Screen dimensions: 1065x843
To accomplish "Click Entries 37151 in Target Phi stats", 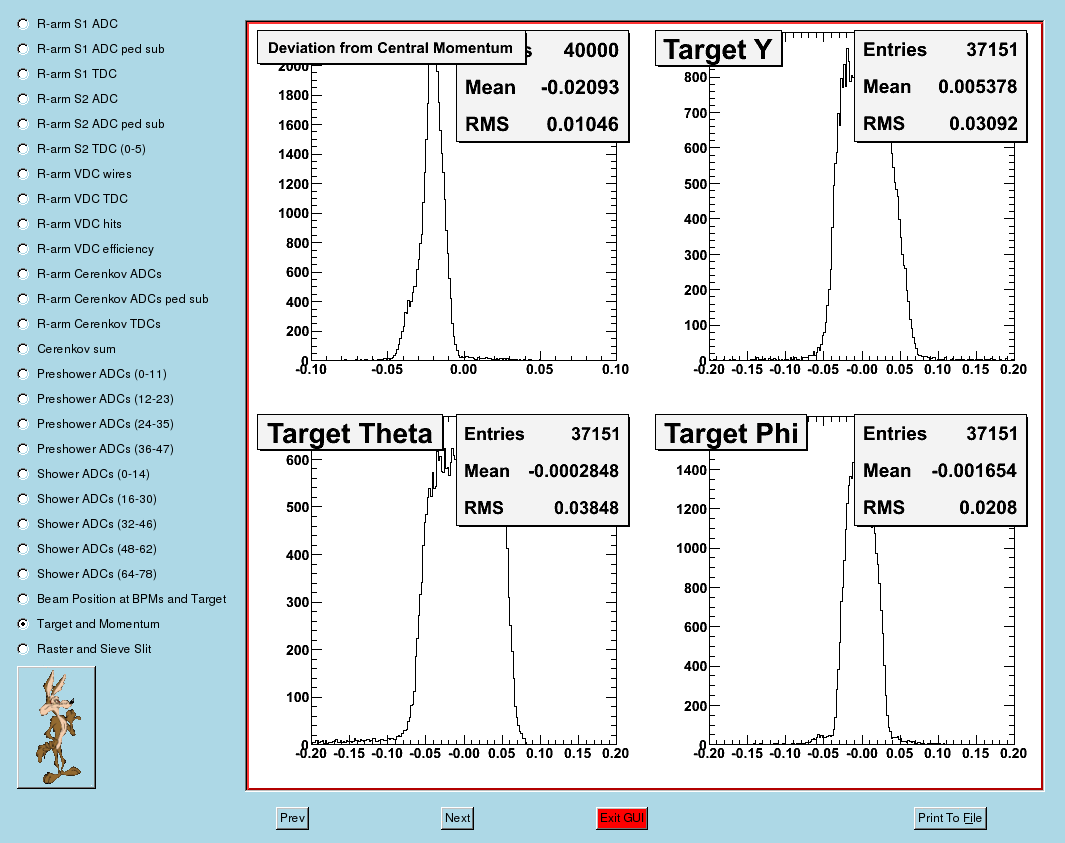I will [x=940, y=434].
